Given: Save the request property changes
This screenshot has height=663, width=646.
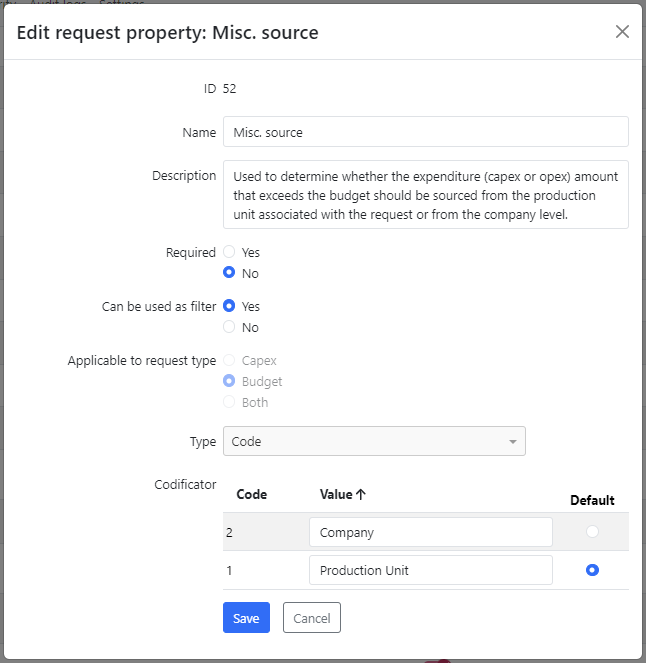Looking at the screenshot, I should click(x=246, y=618).
